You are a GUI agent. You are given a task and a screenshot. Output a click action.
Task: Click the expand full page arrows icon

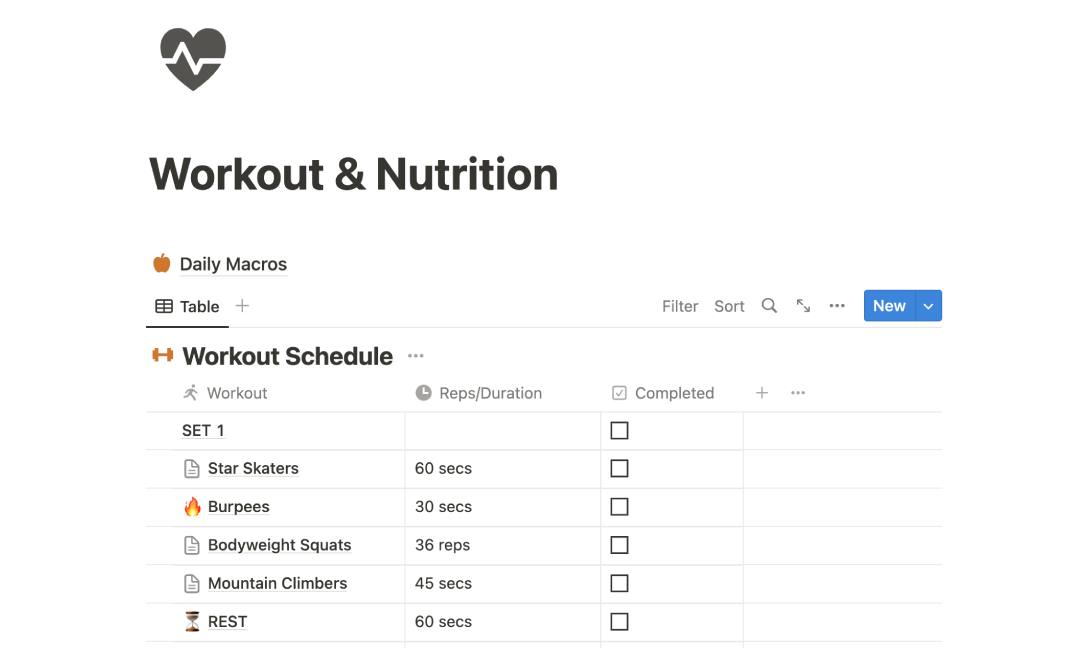click(803, 306)
